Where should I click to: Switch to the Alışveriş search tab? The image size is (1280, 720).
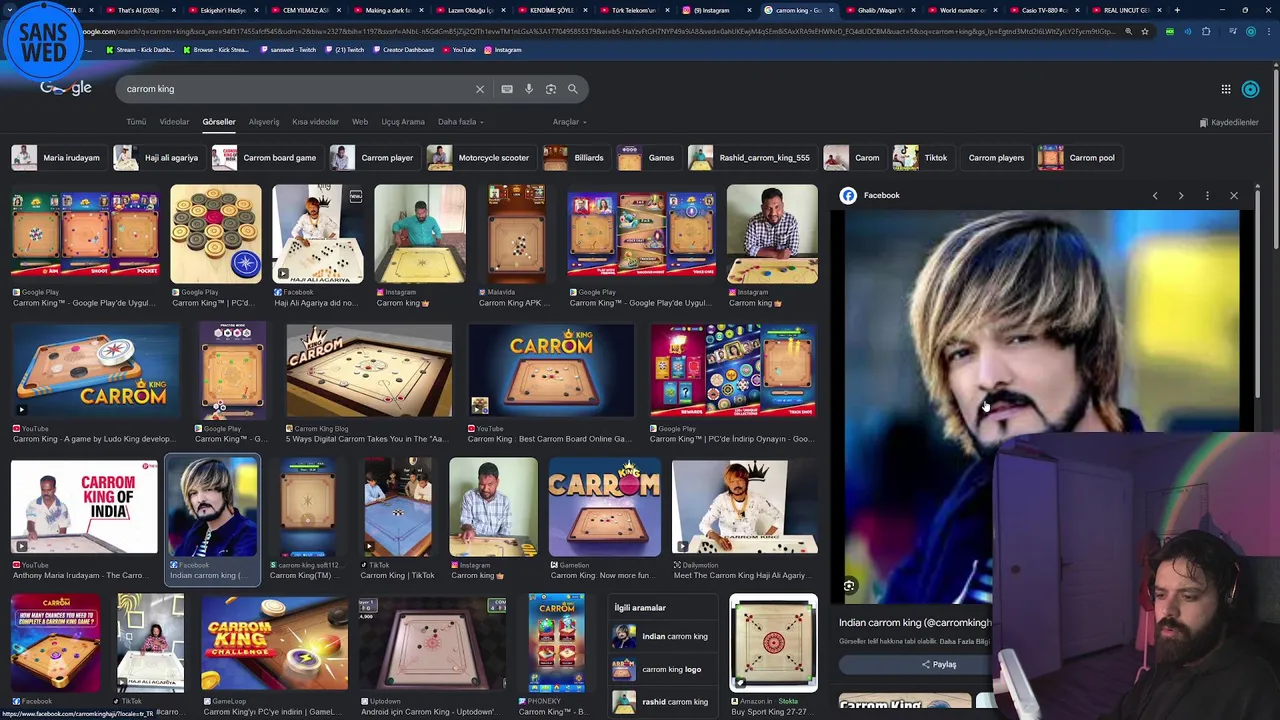[264, 122]
